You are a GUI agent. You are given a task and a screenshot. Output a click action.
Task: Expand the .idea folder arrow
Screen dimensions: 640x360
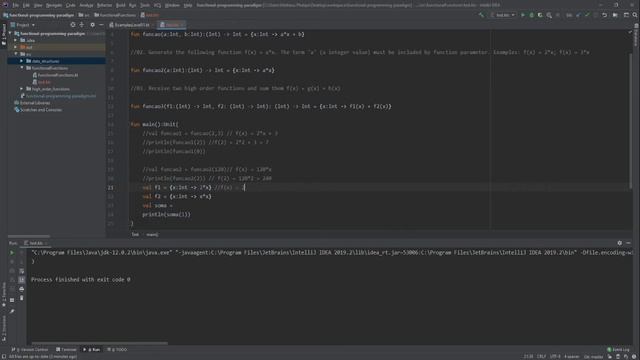[x=16, y=40]
